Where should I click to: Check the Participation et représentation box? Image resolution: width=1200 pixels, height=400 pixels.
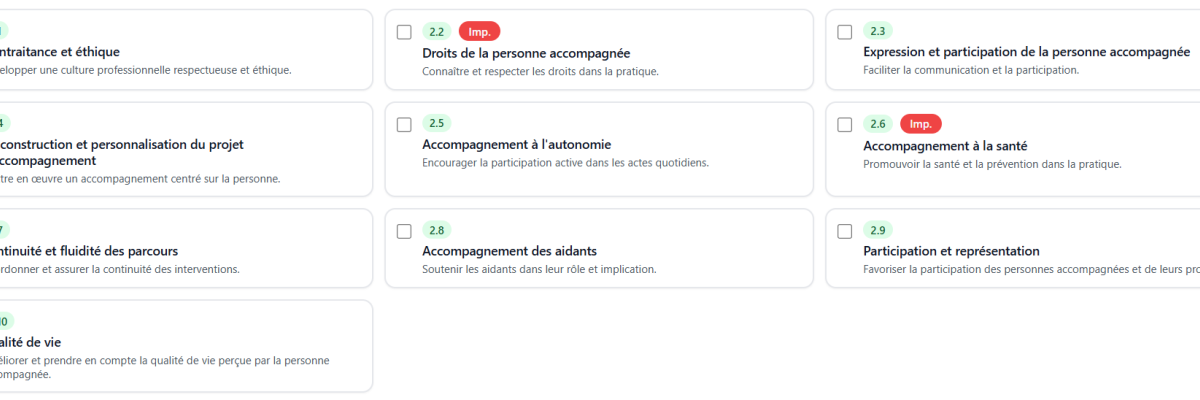pos(845,231)
